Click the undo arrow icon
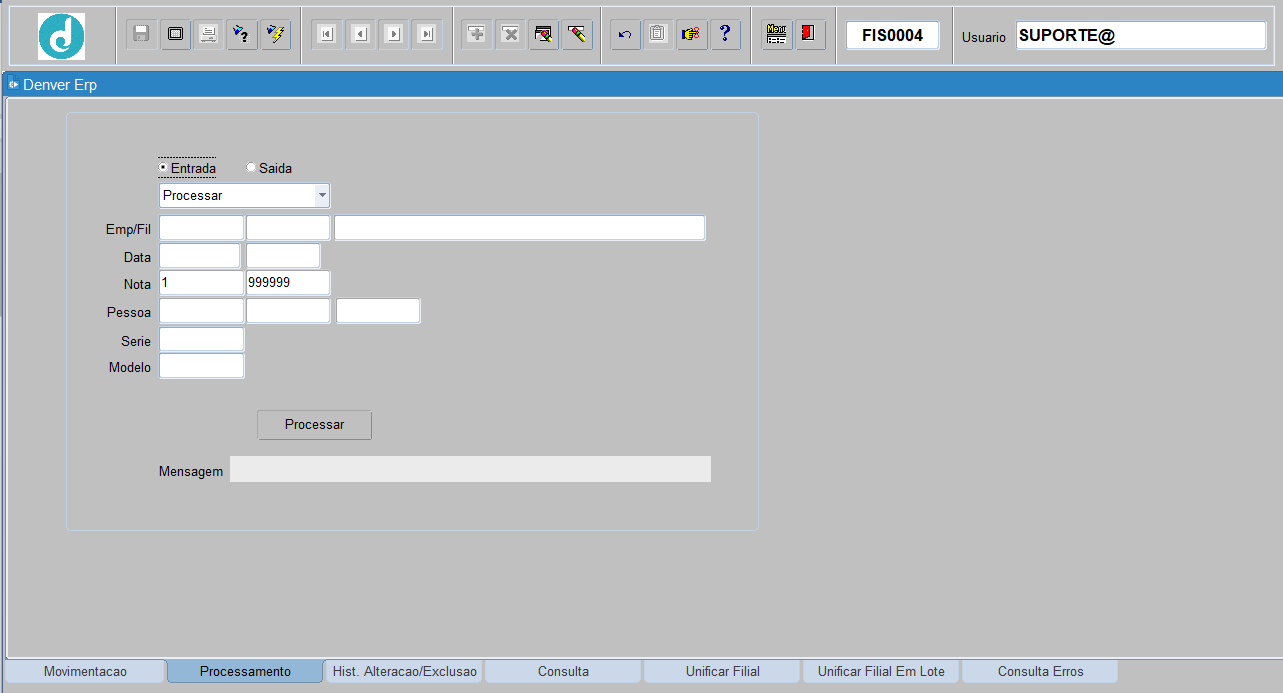Screen dimensions: 1283x693 click(625, 34)
